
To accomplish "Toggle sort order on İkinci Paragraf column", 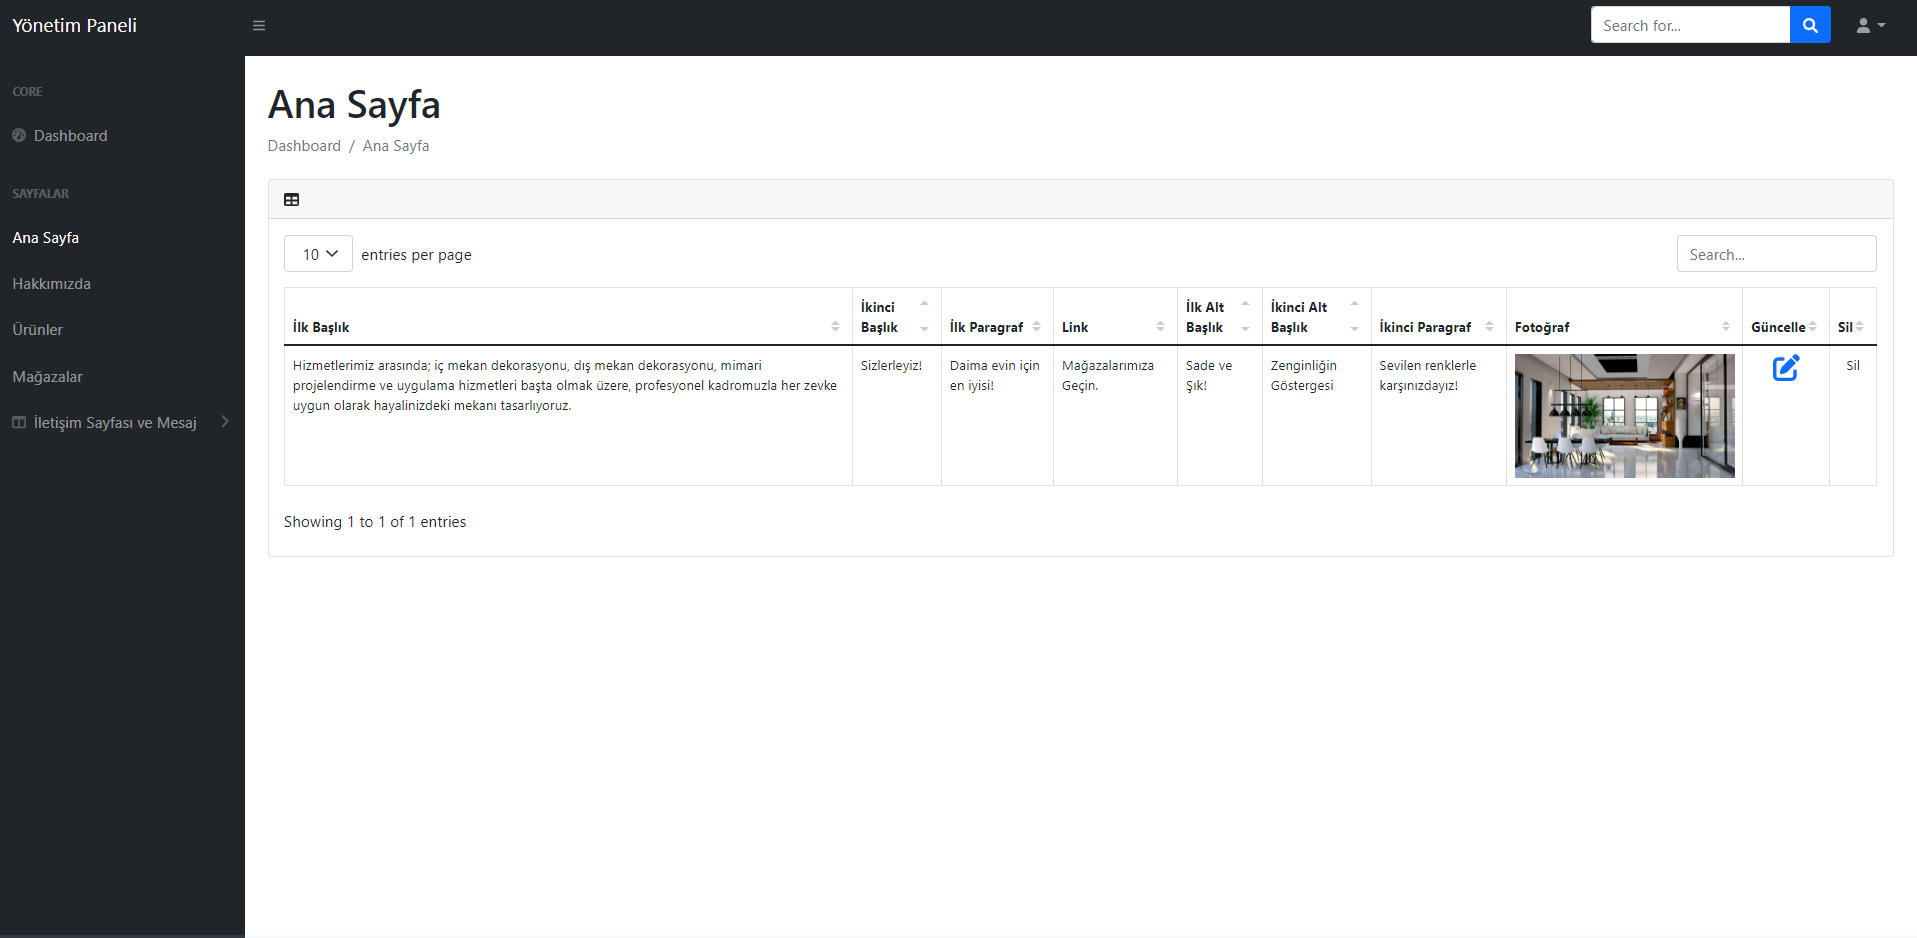I will (1490, 325).
